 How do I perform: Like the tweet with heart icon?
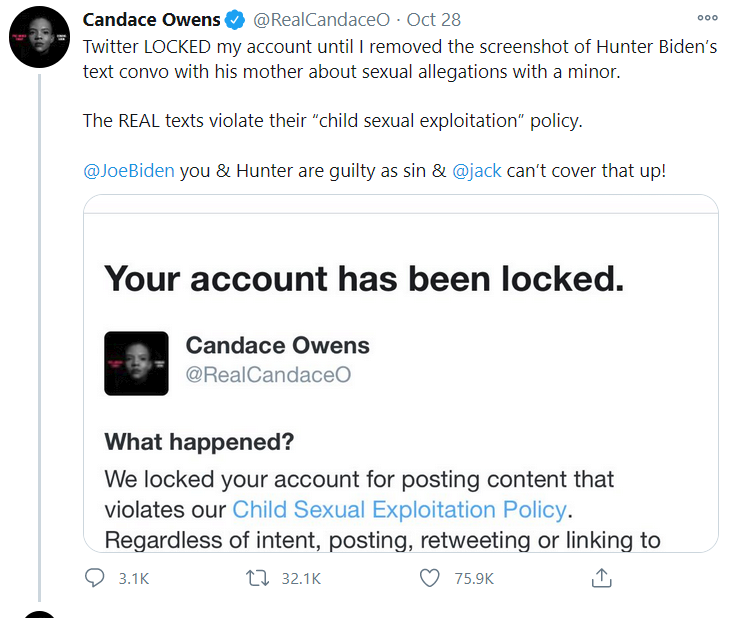tap(429, 578)
